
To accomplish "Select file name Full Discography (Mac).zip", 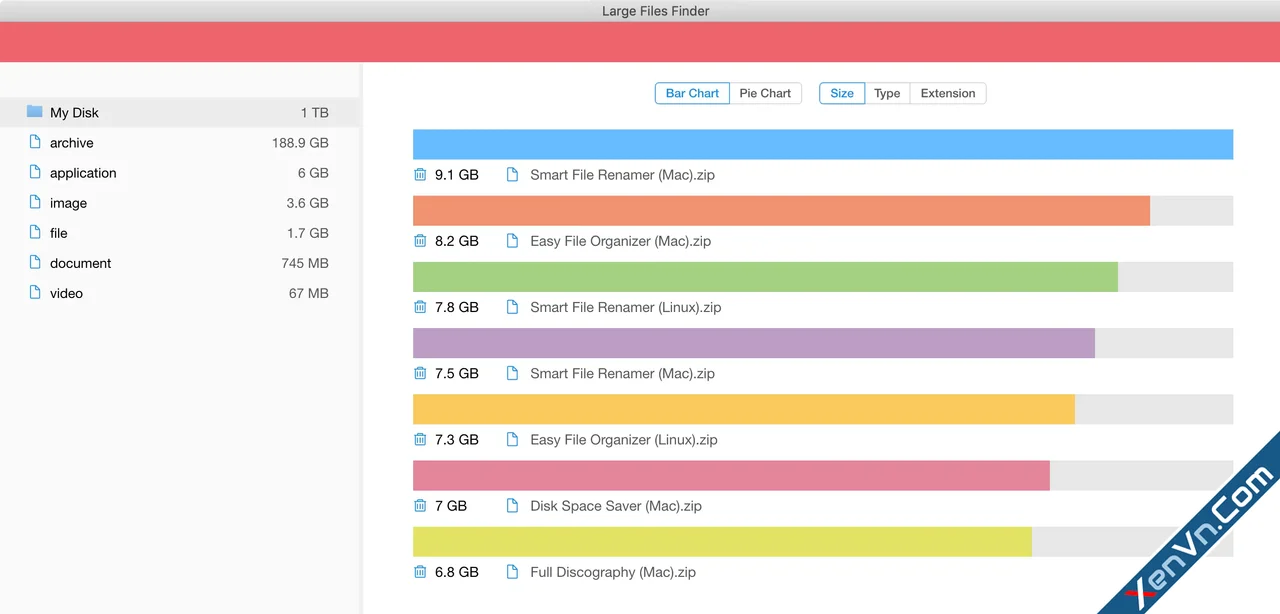I will pos(613,572).
